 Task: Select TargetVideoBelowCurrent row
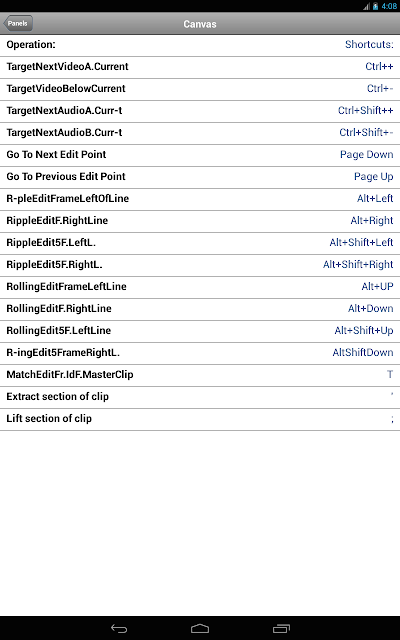[200, 89]
